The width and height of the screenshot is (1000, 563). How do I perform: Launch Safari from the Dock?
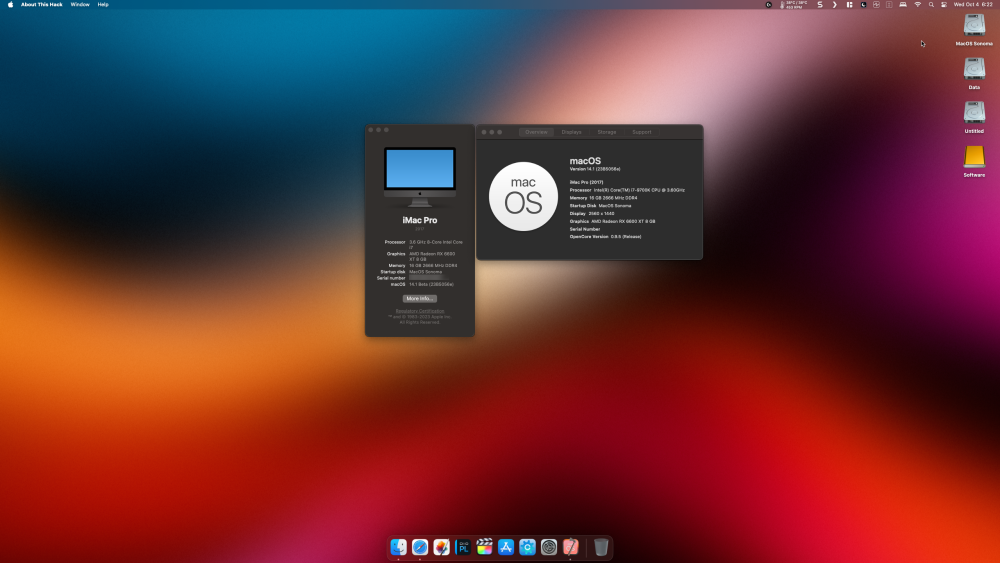pos(420,547)
